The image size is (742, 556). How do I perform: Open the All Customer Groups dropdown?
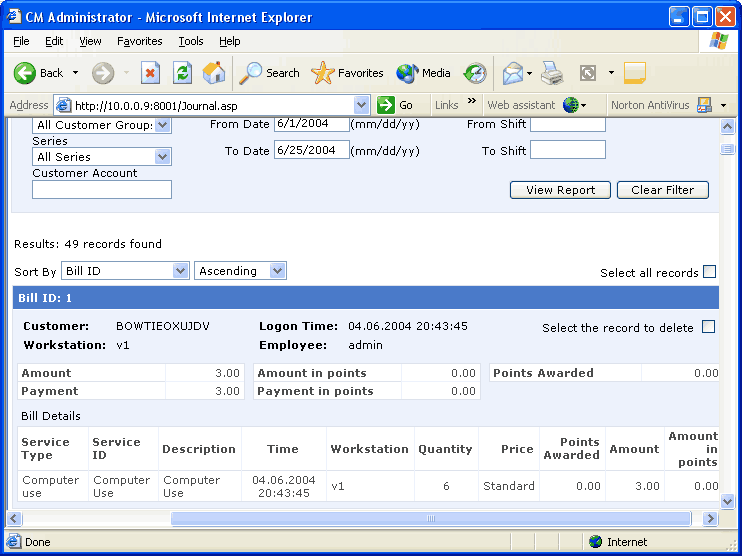pyautogui.click(x=163, y=125)
